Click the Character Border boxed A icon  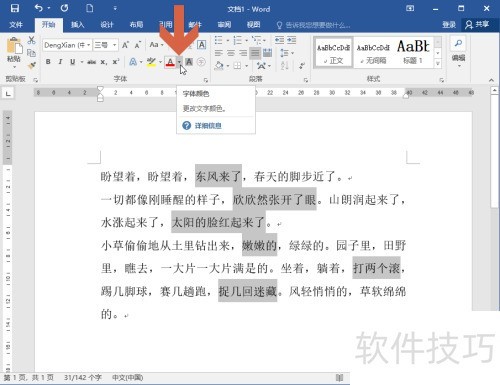tap(201, 45)
